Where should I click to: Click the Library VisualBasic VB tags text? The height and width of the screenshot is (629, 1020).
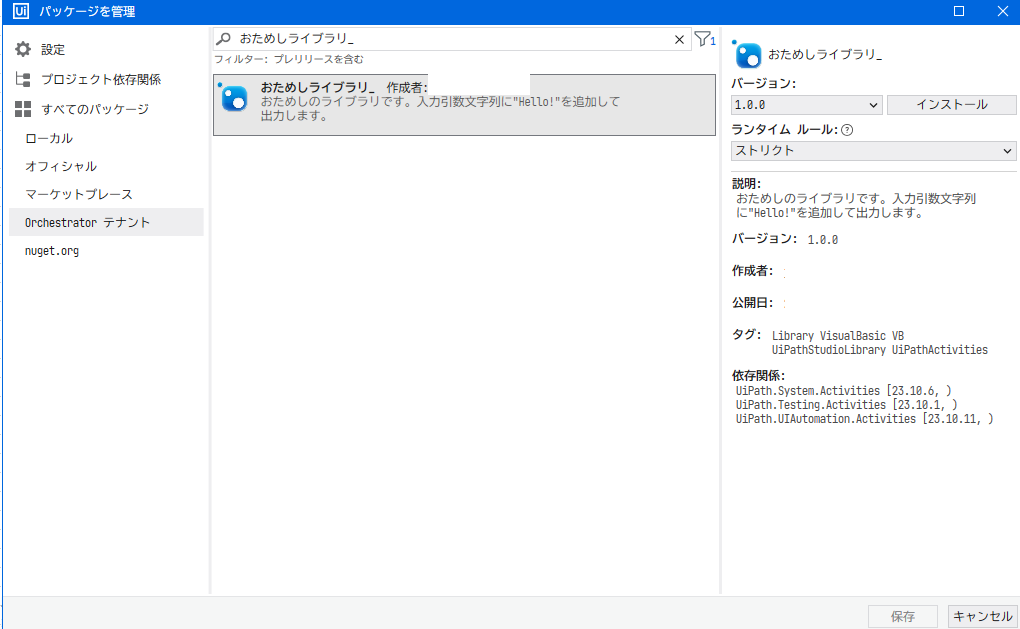click(x=838, y=336)
